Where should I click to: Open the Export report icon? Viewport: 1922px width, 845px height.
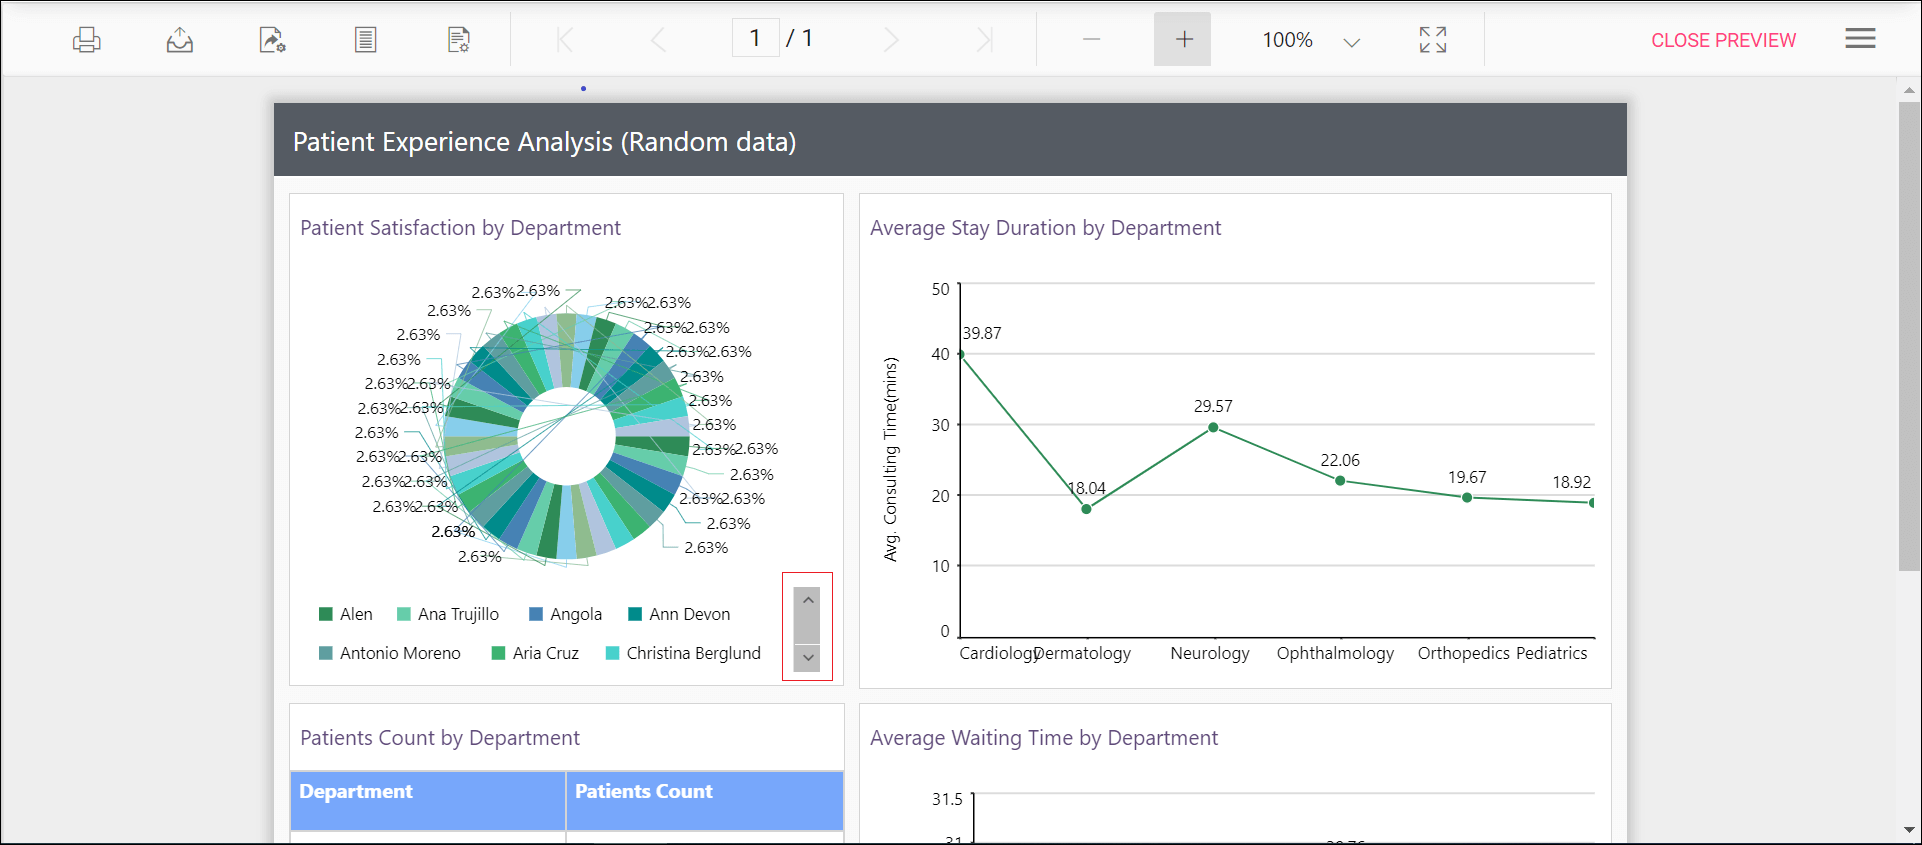(x=180, y=40)
